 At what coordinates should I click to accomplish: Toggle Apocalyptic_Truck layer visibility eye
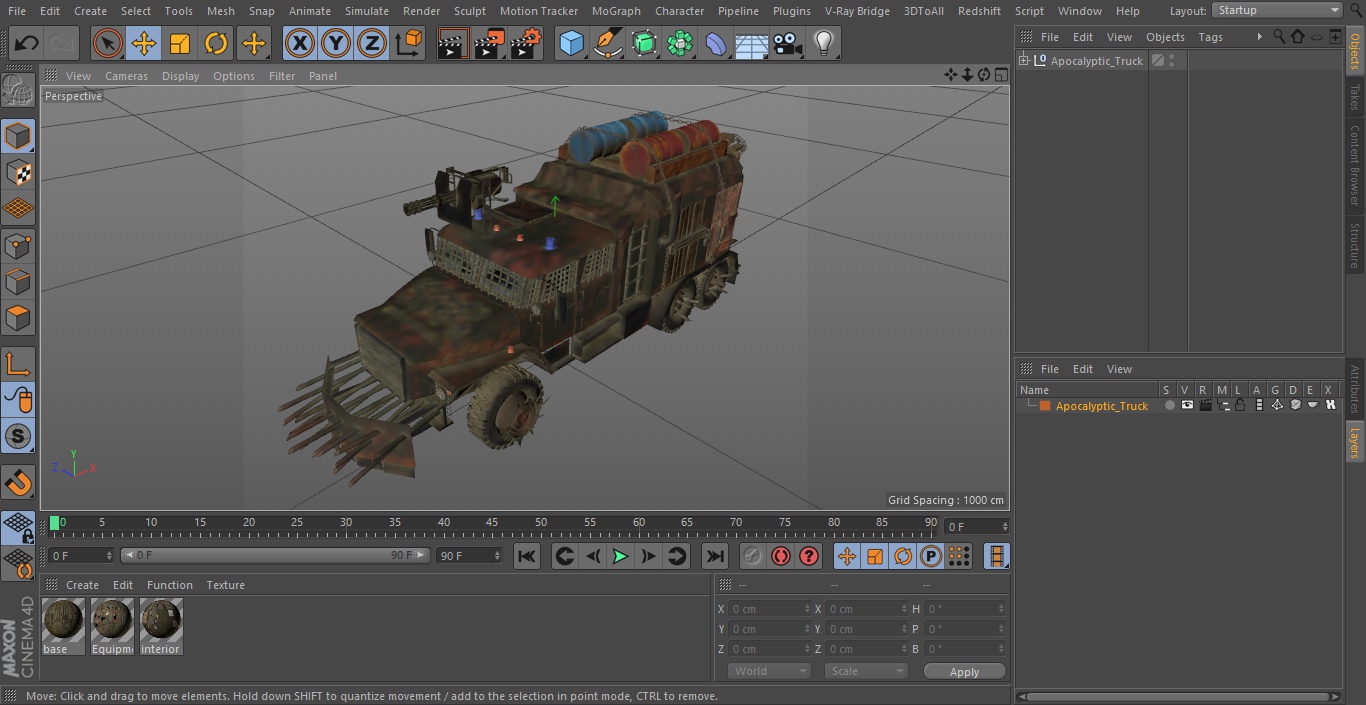click(1187, 405)
